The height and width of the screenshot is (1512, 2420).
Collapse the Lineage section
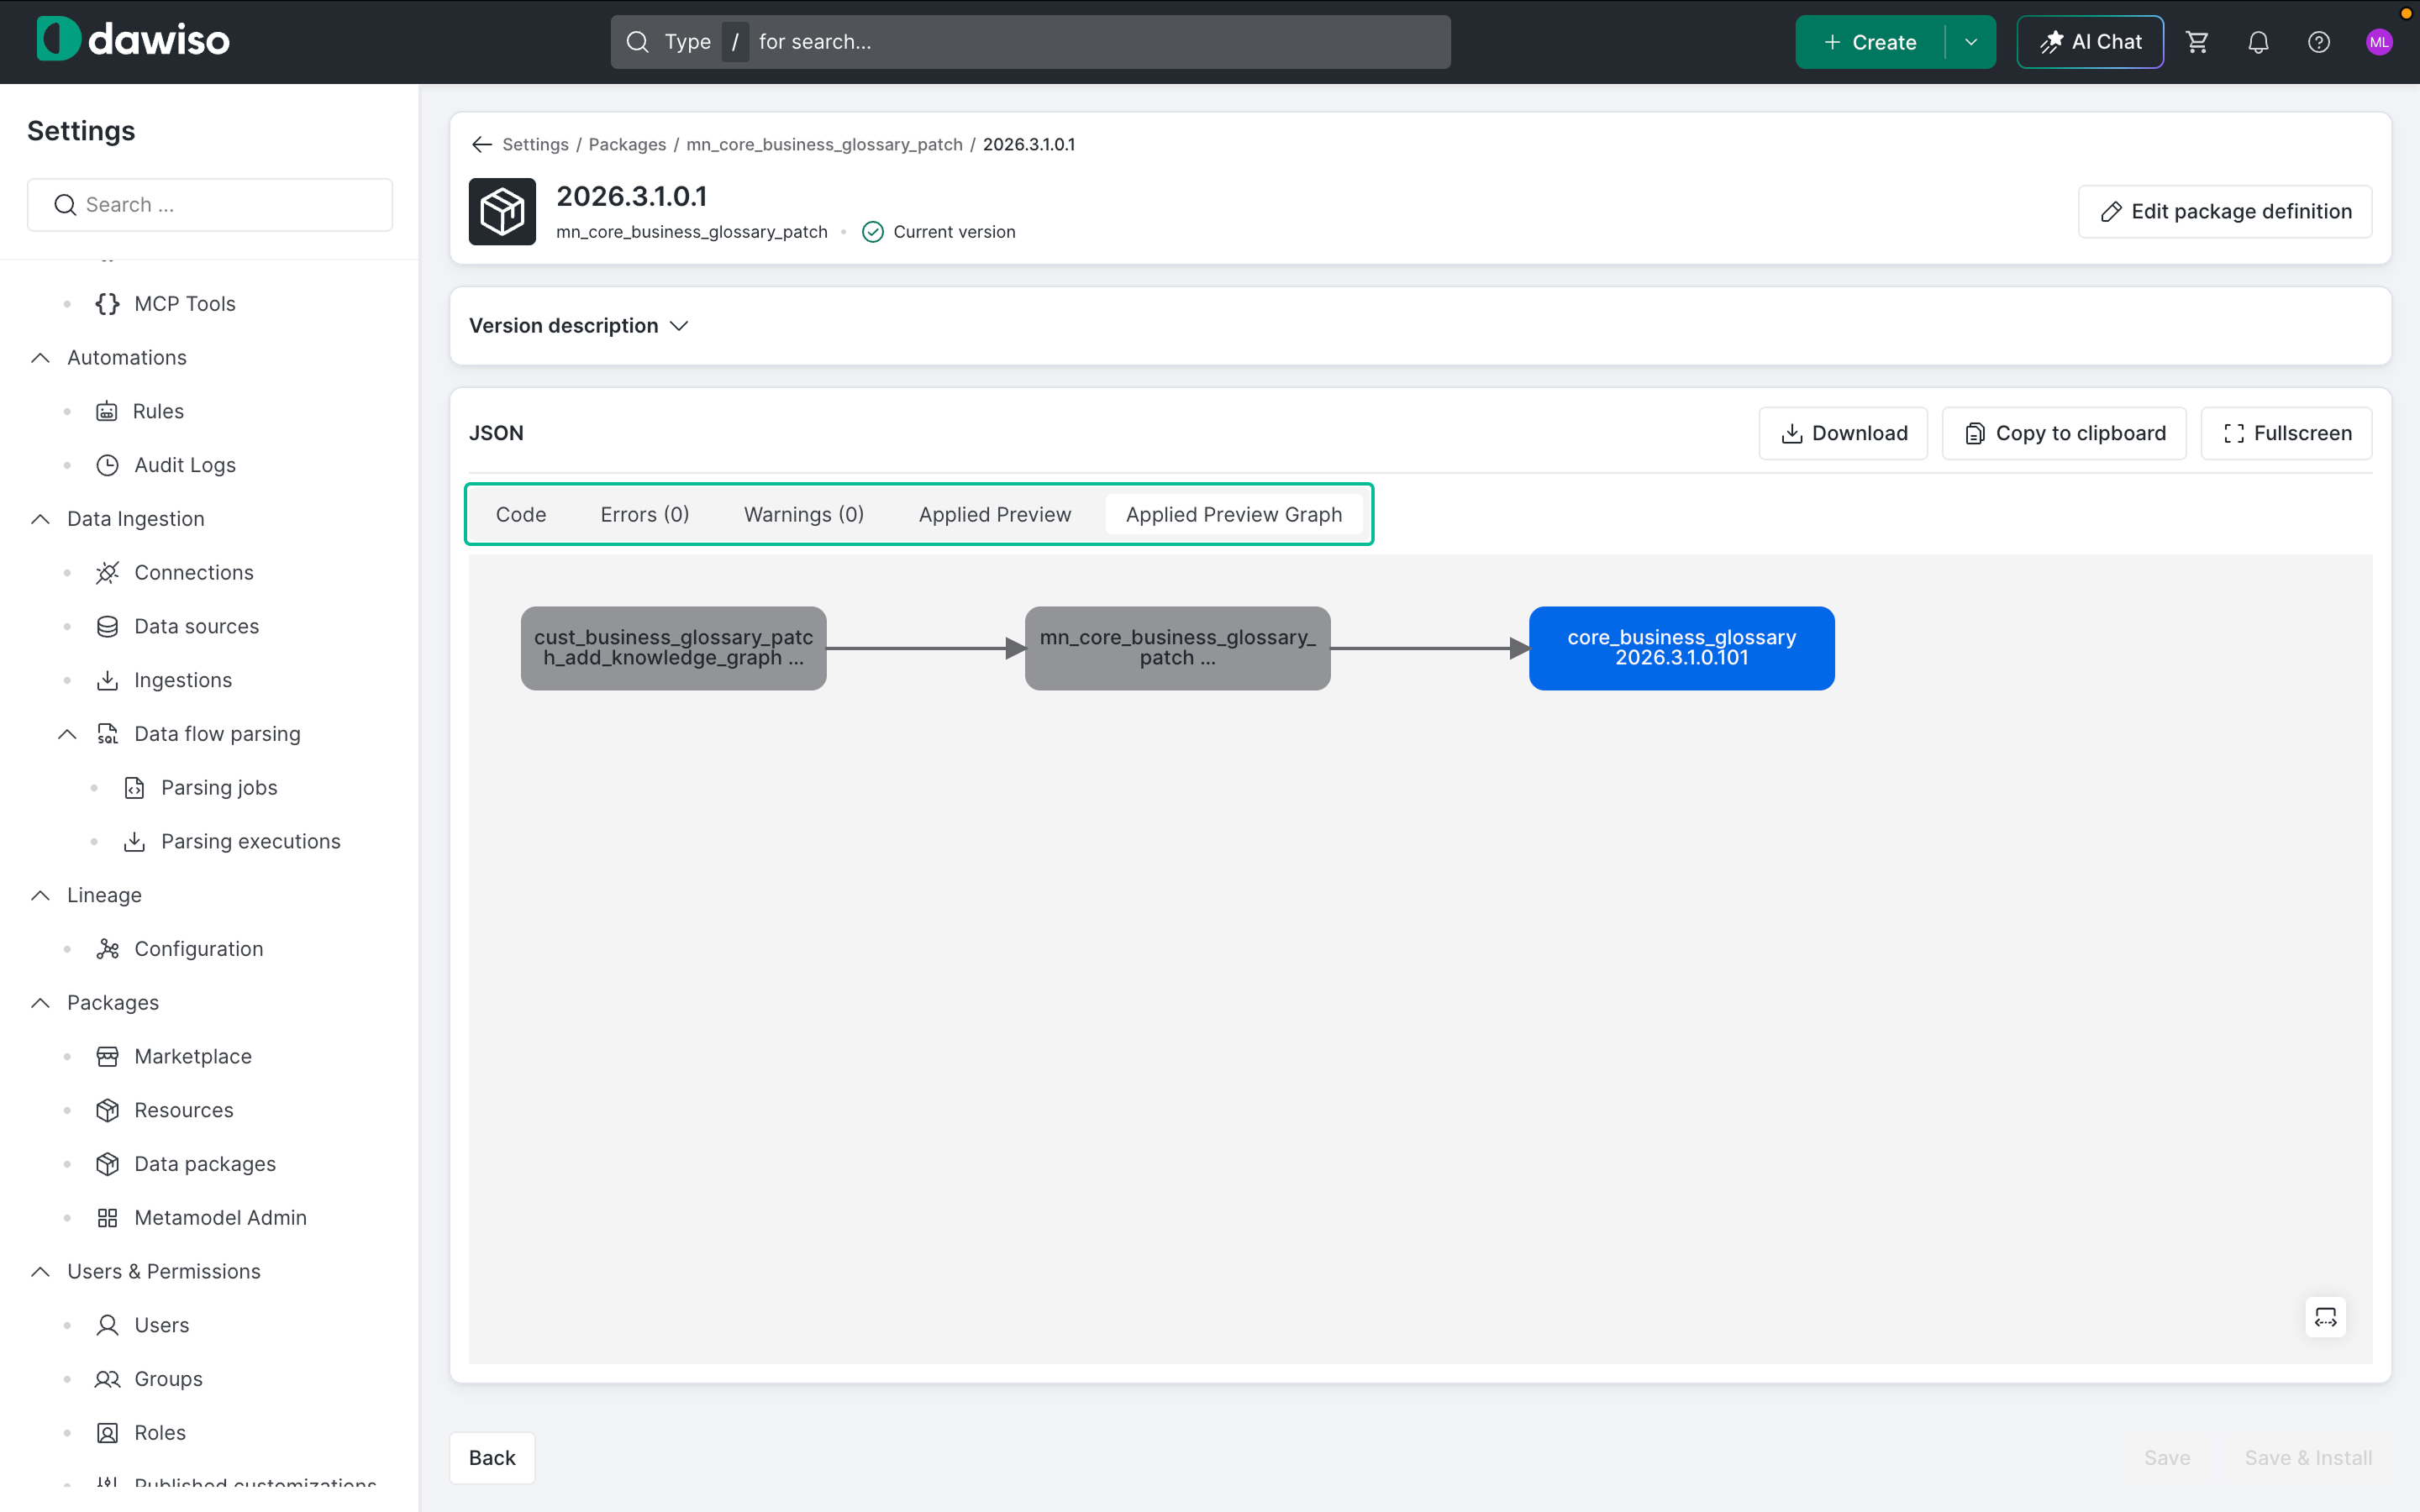click(x=40, y=895)
